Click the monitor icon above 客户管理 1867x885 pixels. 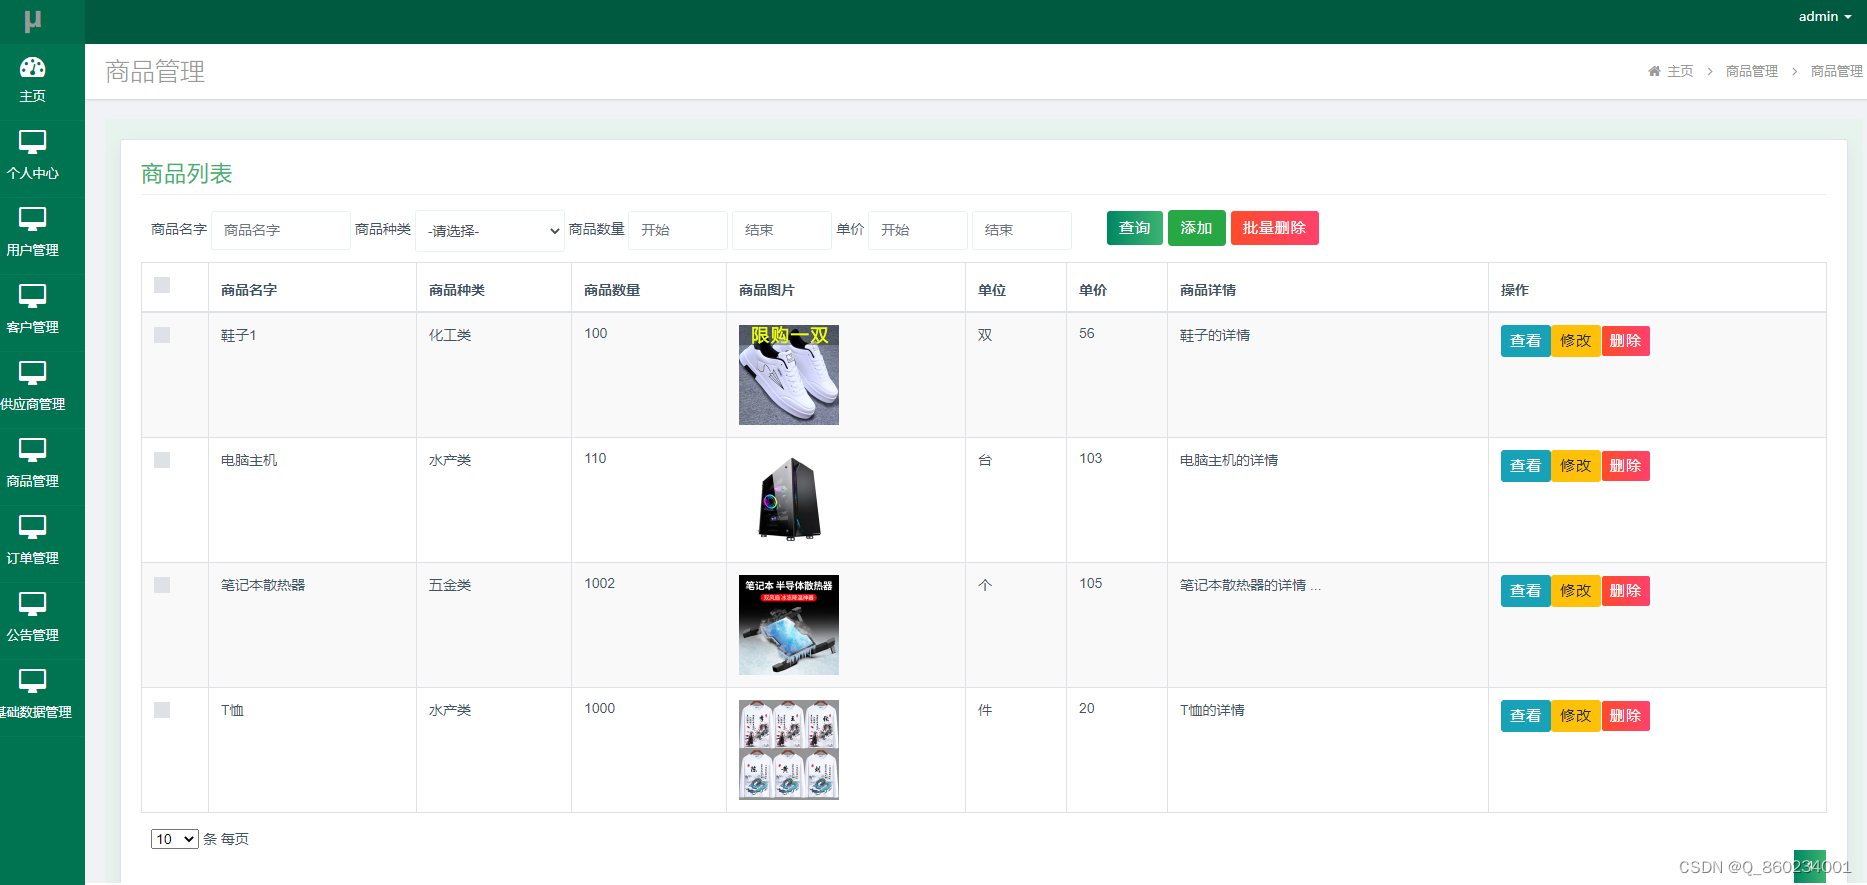[x=33, y=296]
